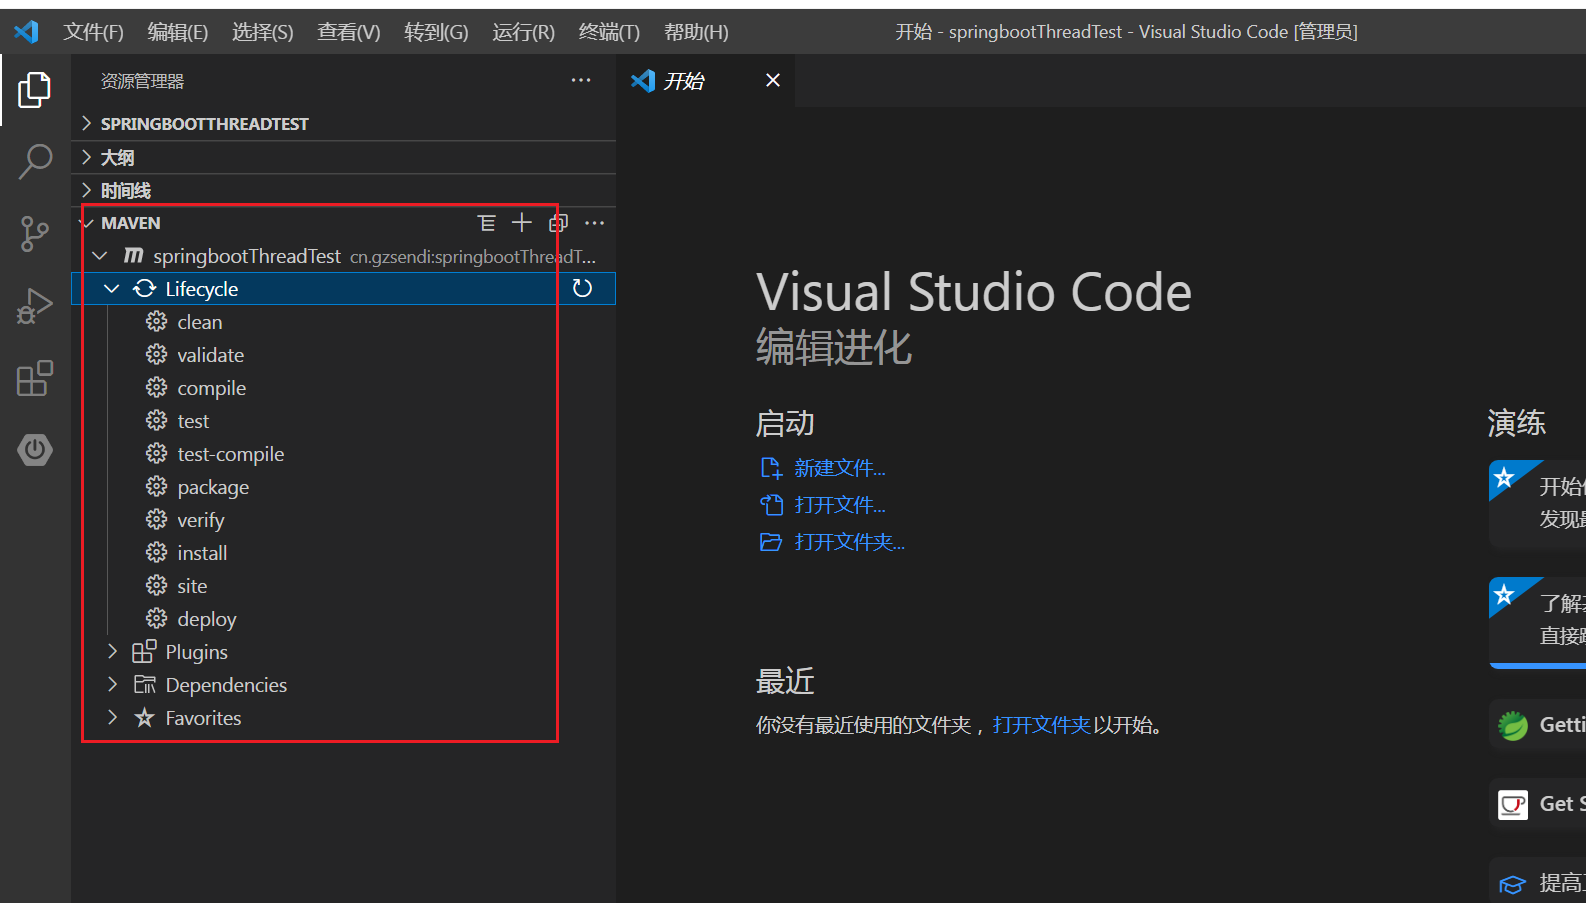Click the explorer panel more actions ellipsis
1586x903 pixels.
(581, 81)
